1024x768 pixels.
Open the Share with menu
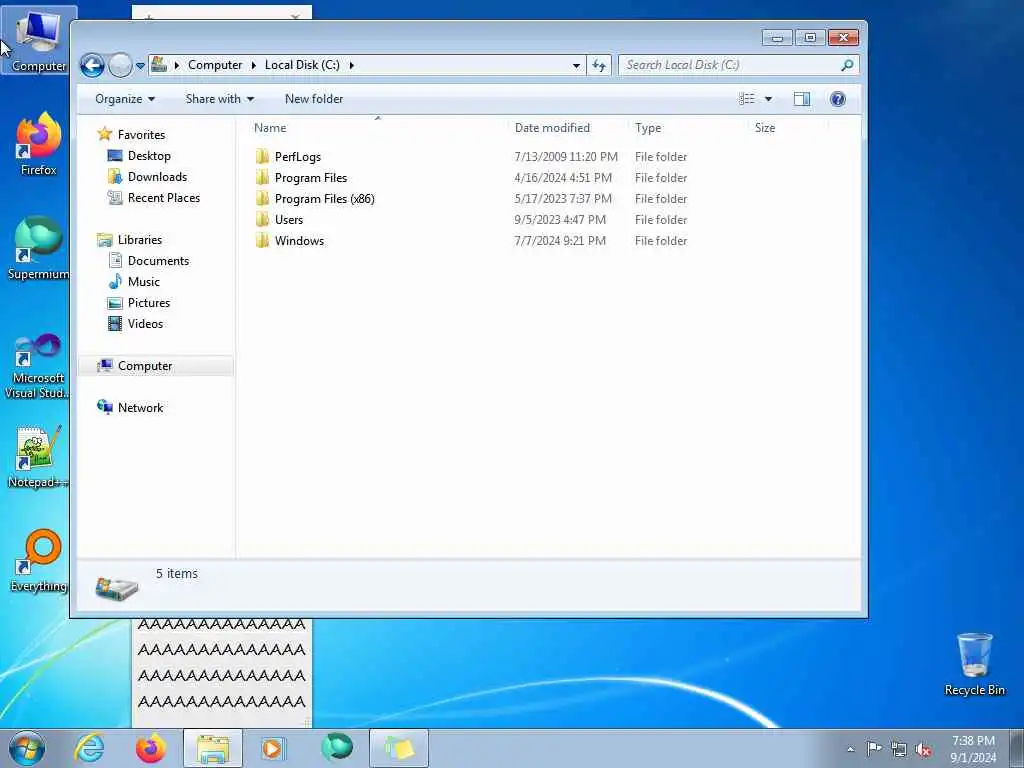click(x=219, y=99)
